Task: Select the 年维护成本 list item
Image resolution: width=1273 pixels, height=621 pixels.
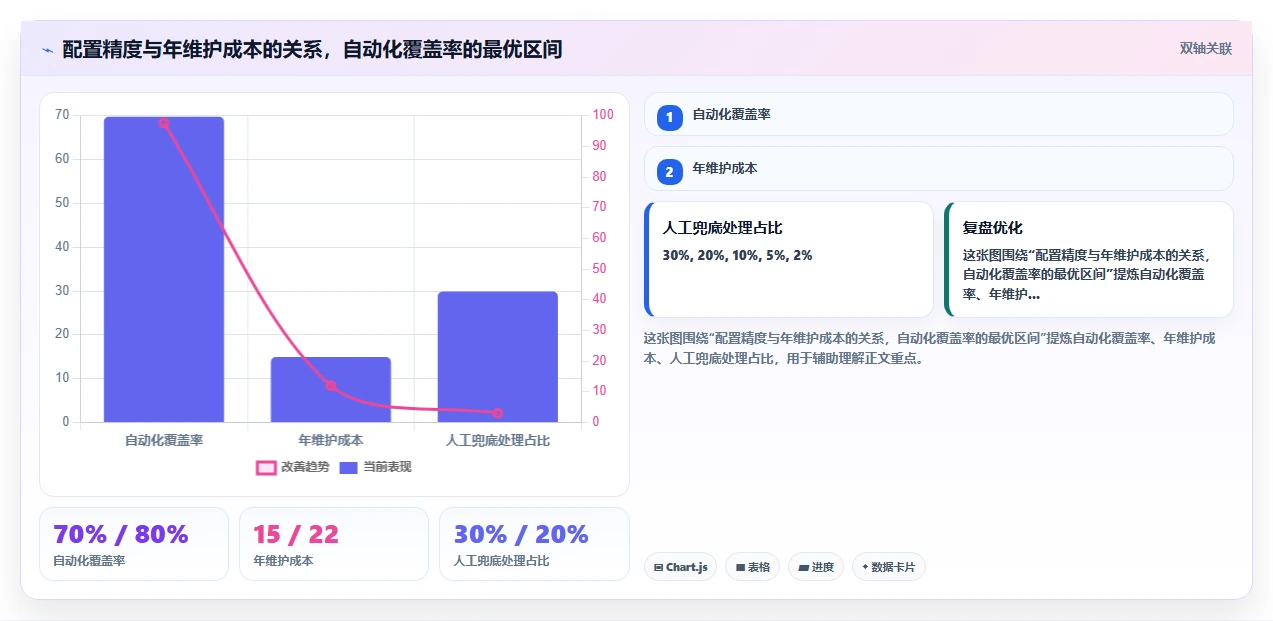Action: [x=938, y=169]
